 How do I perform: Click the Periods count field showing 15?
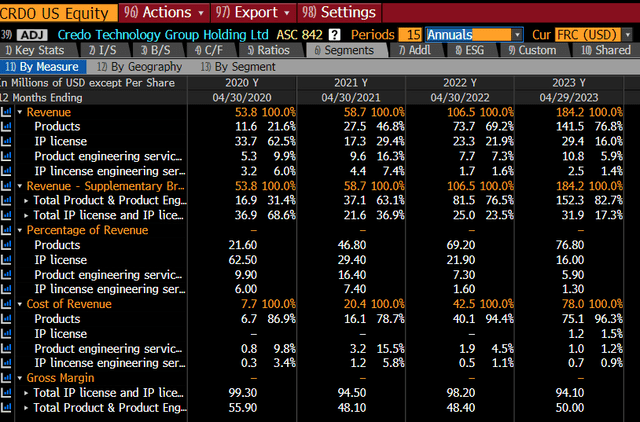(x=410, y=35)
